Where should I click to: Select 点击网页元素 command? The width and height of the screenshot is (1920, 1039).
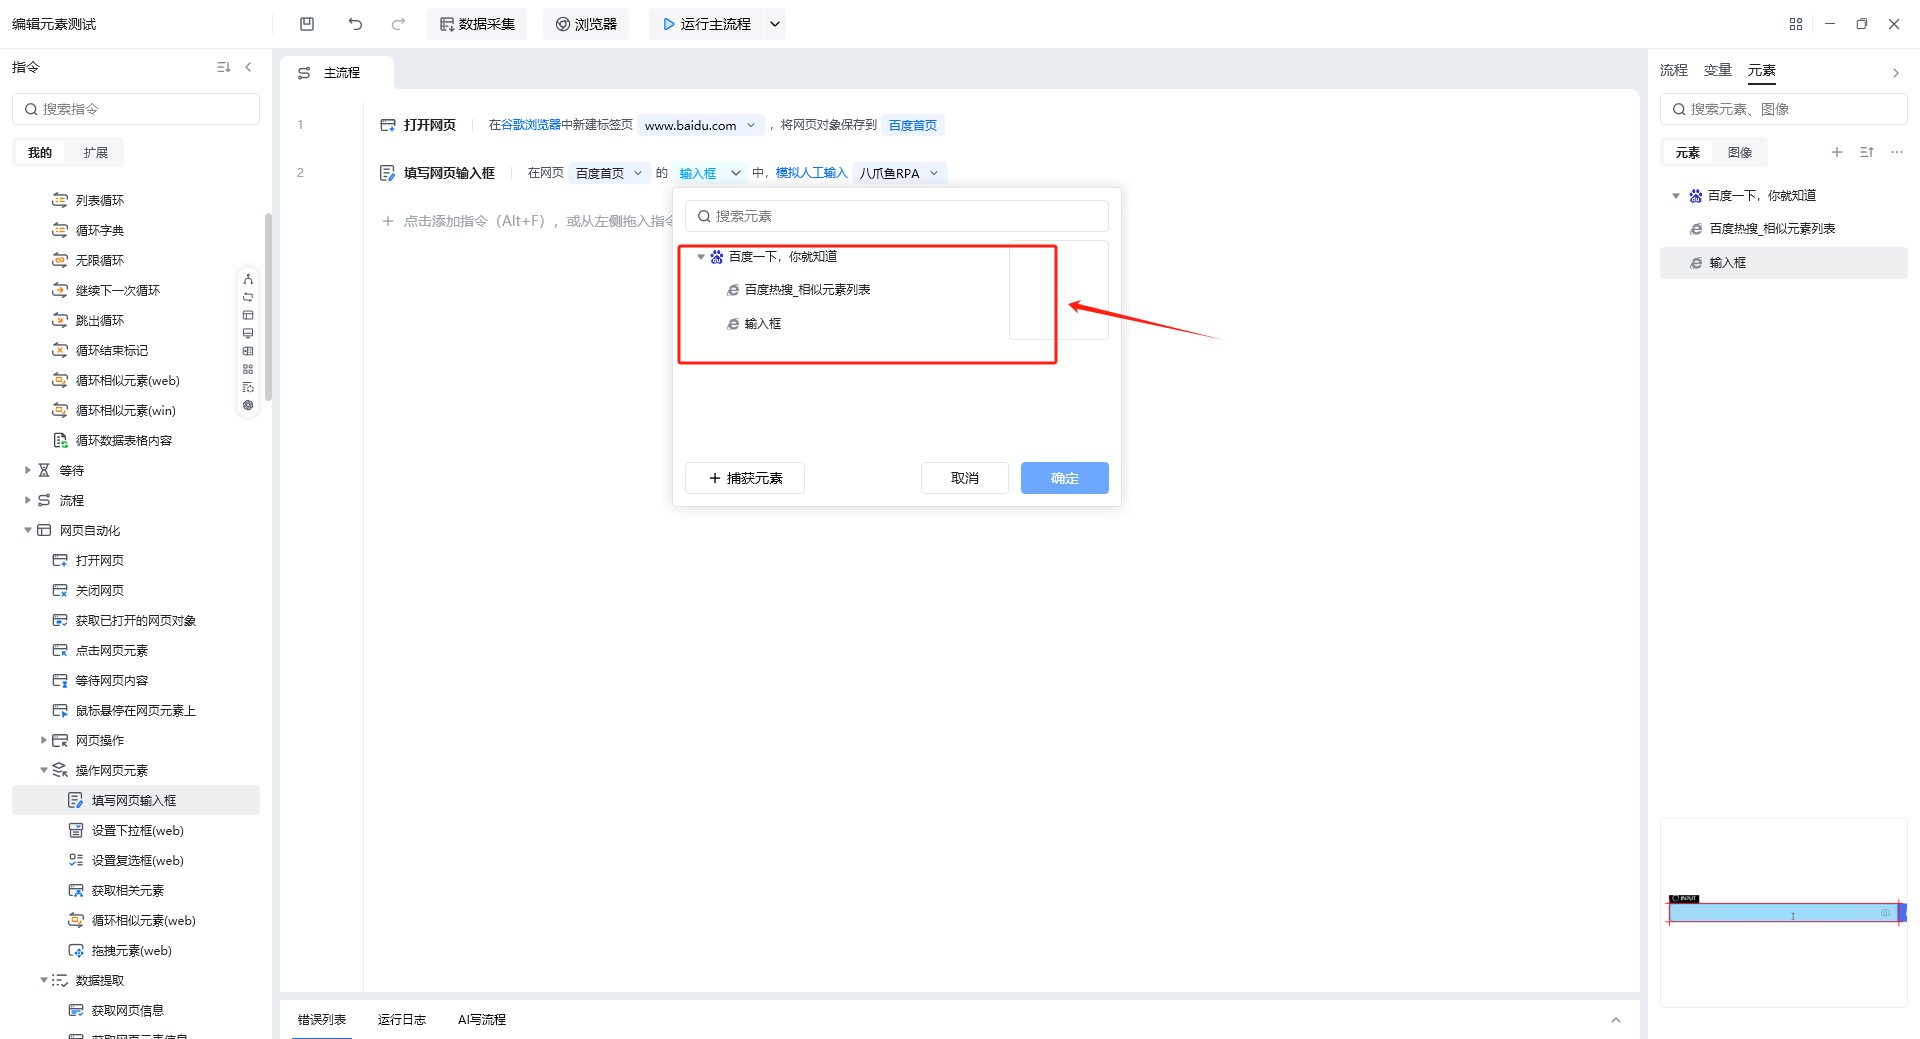pos(111,650)
